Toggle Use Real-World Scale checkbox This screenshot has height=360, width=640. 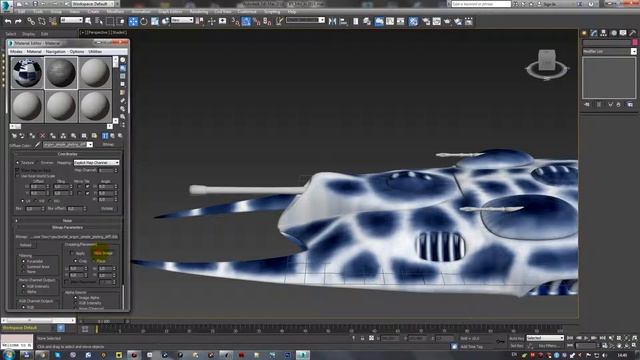point(18,176)
